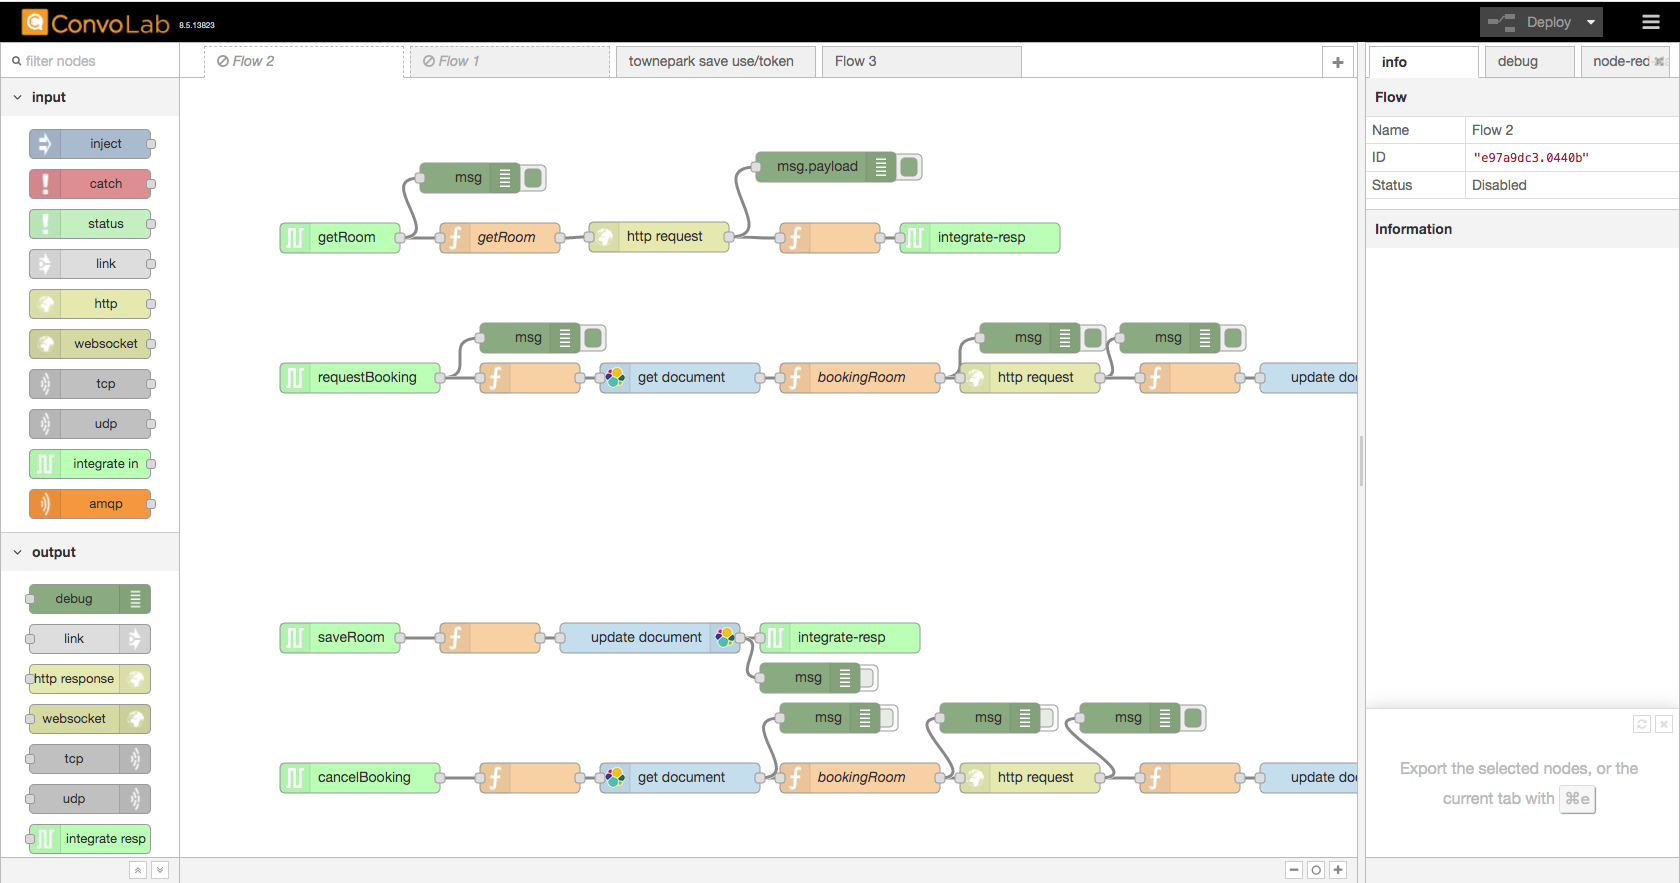The image size is (1680, 883).
Task: Select the cancelBooking node on the canvas
Action: pyautogui.click(x=360, y=778)
